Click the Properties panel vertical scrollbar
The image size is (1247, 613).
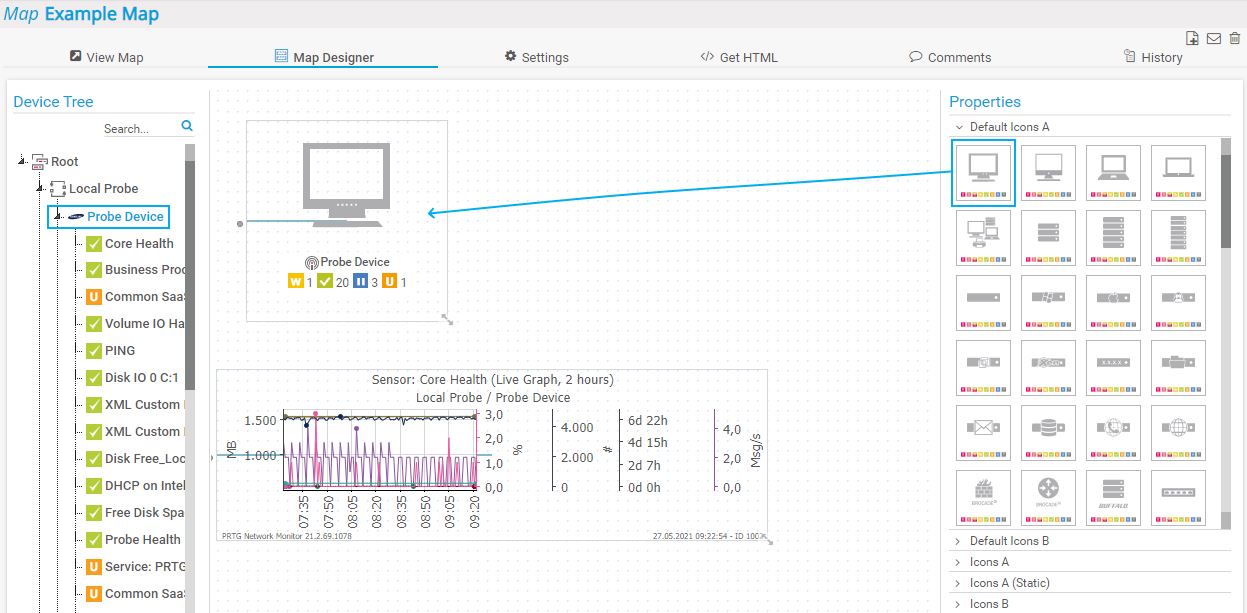1226,200
